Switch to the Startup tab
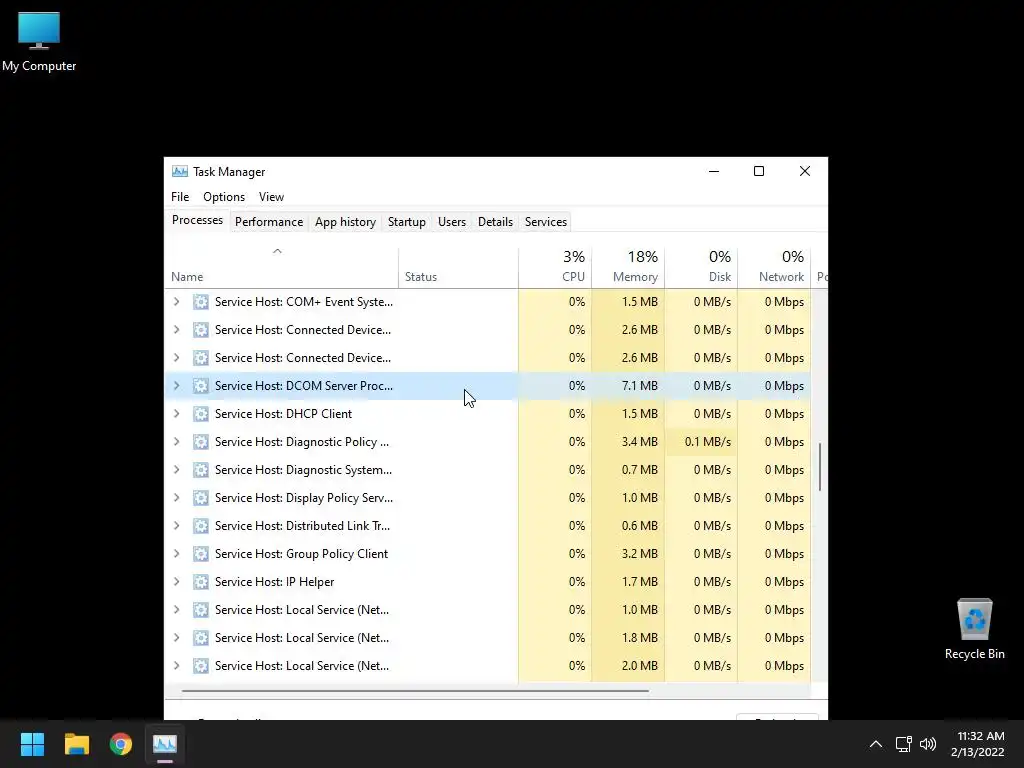This screenshot has width=1024, height=768. click(x=406, y=222)
